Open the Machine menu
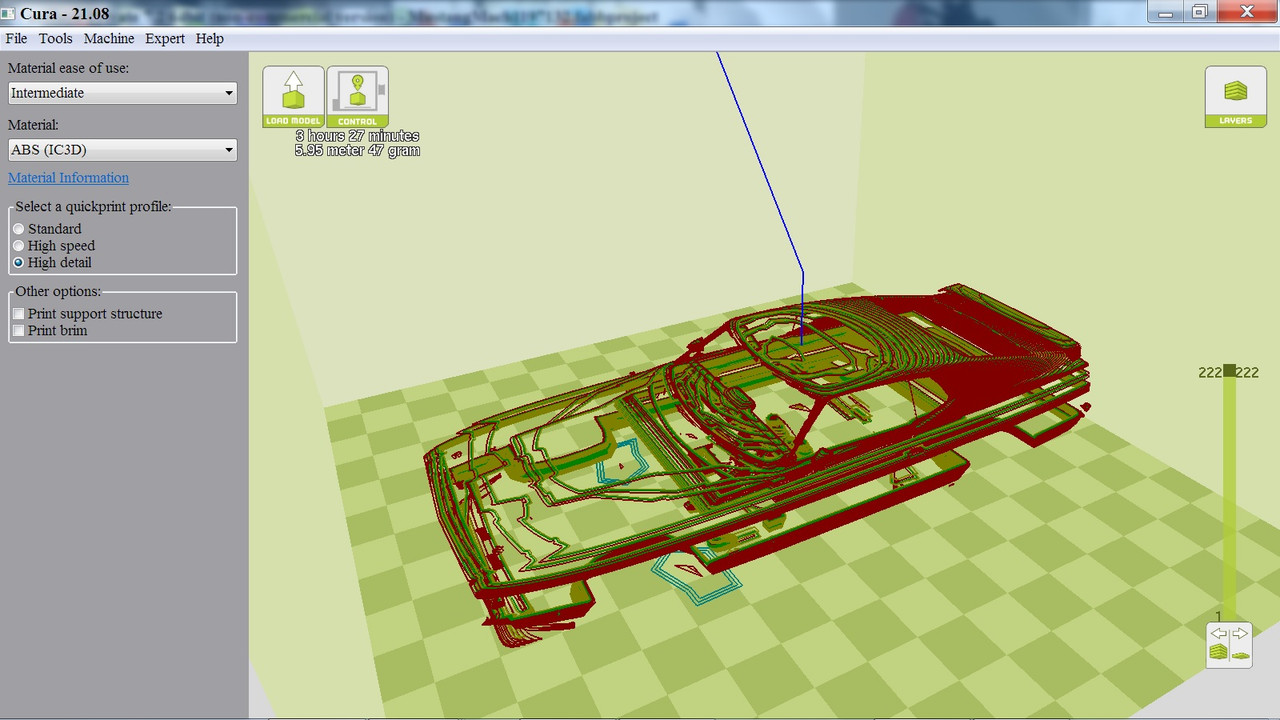Viewport: 1280px width, 720px height. click(109, 38)
